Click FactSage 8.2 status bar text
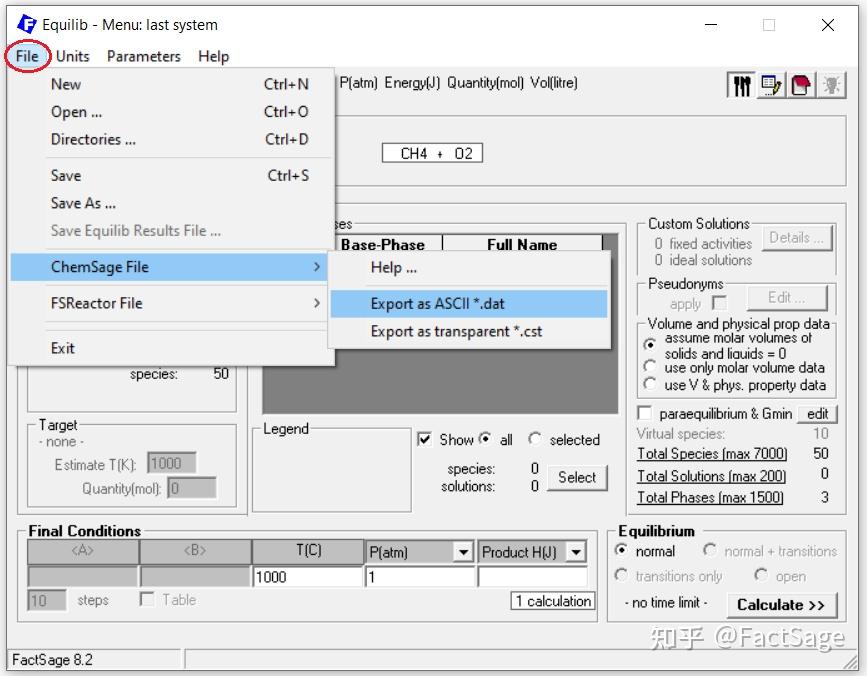Screen dimensions: 867x676 tap(53, 660)
